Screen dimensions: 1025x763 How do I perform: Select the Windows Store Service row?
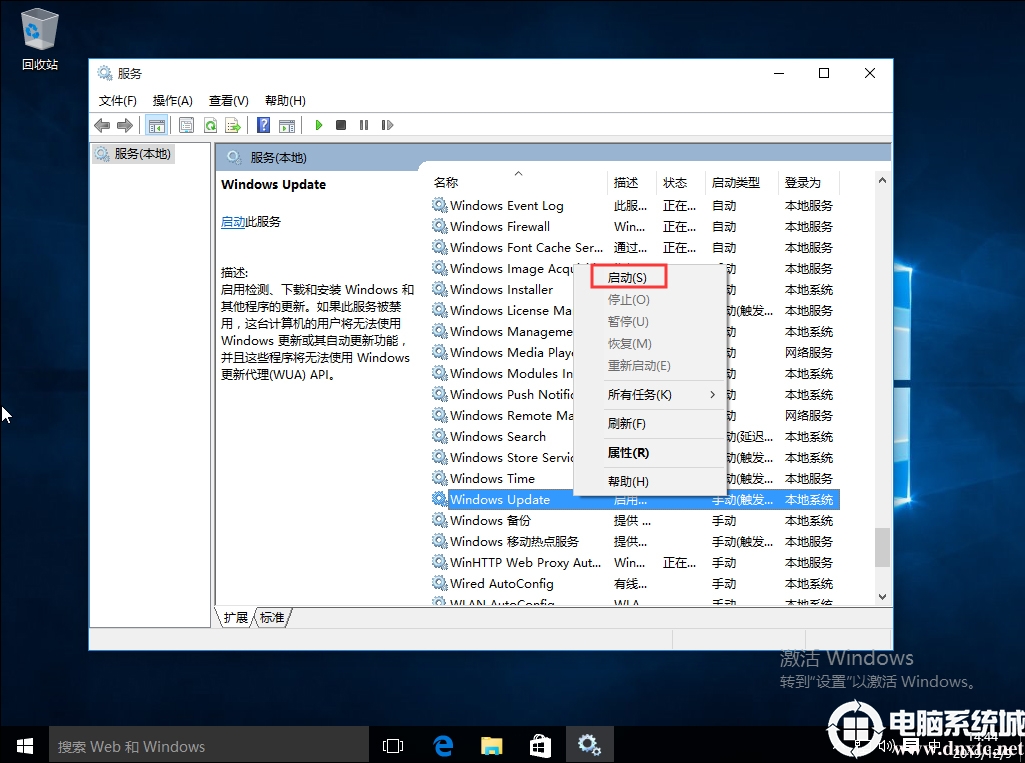tap(501, 457)
